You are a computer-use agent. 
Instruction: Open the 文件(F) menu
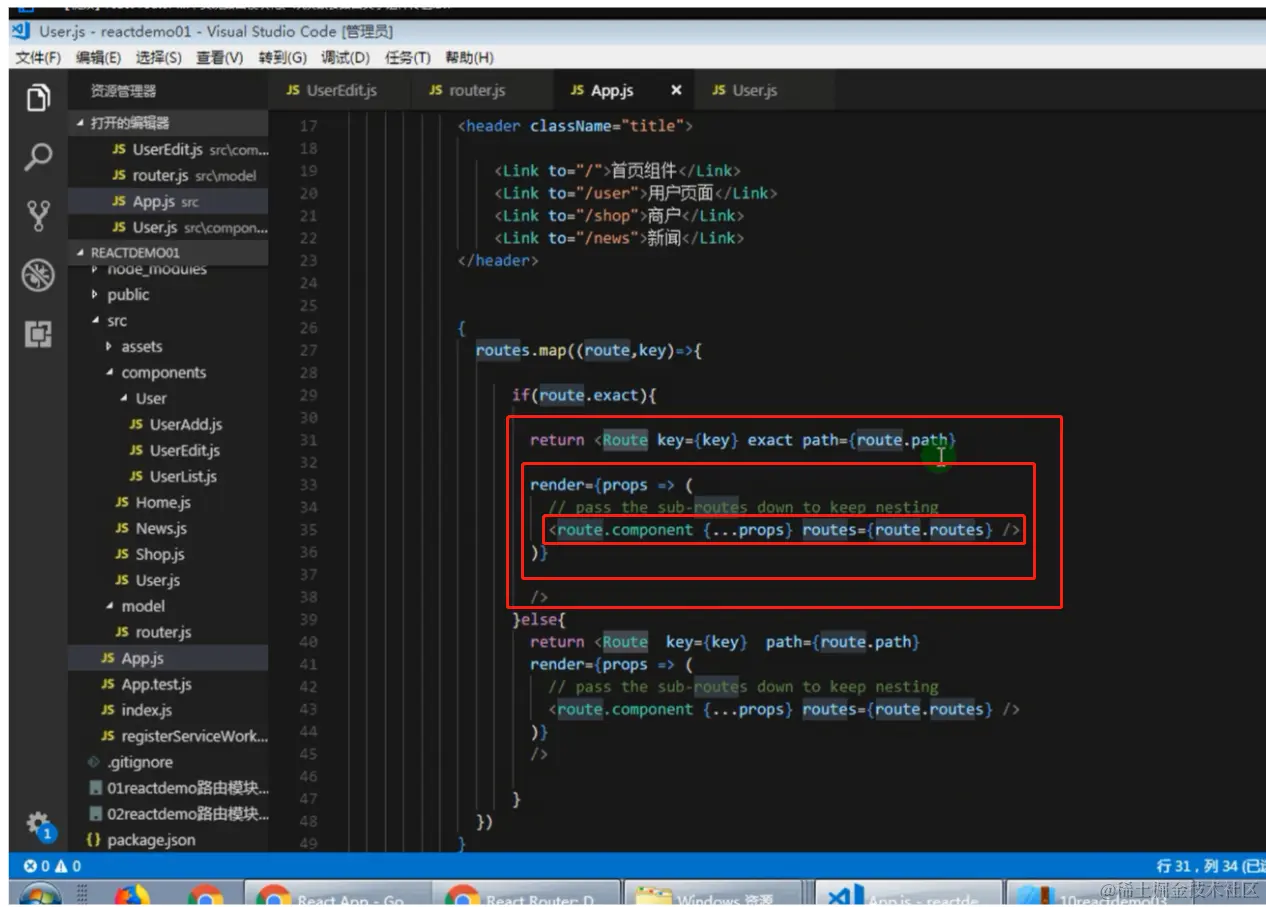[38, 58]
